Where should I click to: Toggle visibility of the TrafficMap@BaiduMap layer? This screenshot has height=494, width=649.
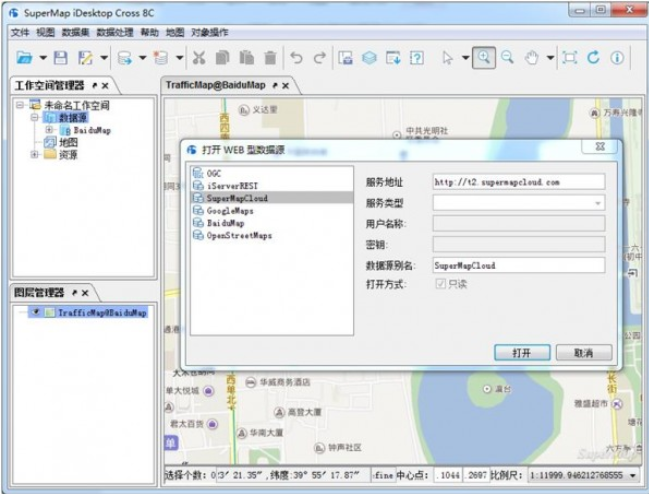(37, 312)
